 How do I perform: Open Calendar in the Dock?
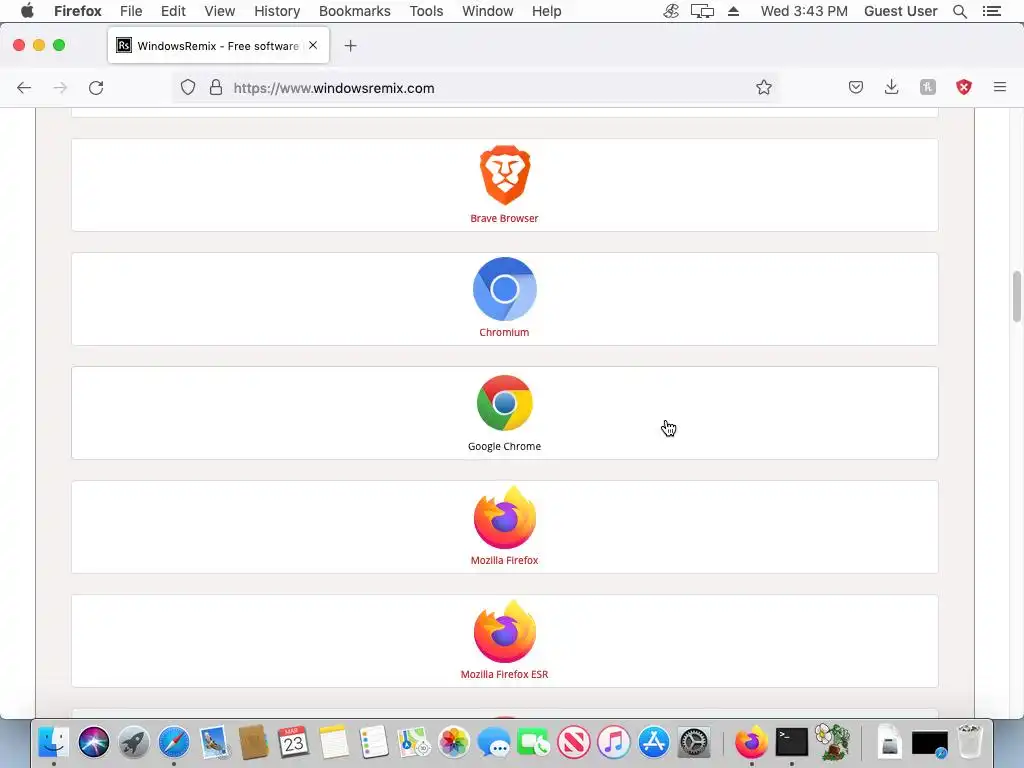(x=293, y=743)
